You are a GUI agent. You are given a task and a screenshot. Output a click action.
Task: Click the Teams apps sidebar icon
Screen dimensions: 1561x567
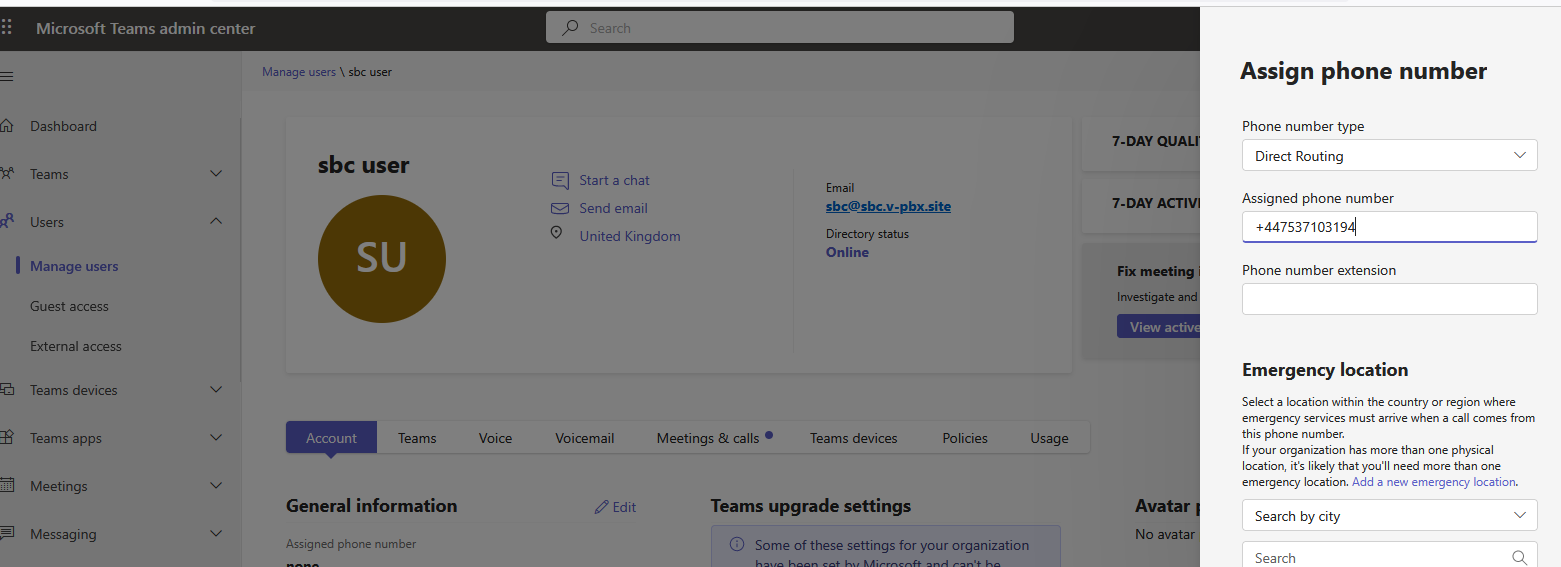pos(7,438)
